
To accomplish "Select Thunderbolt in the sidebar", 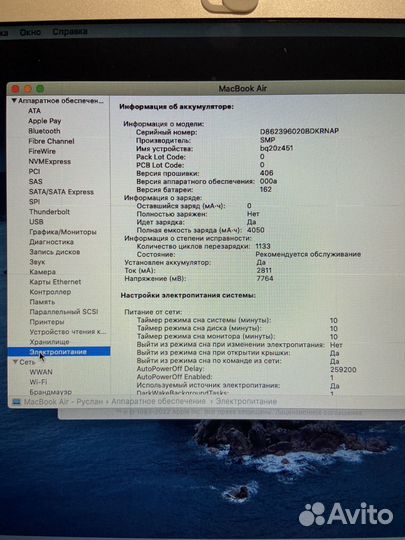I will (x=50, y=211).
